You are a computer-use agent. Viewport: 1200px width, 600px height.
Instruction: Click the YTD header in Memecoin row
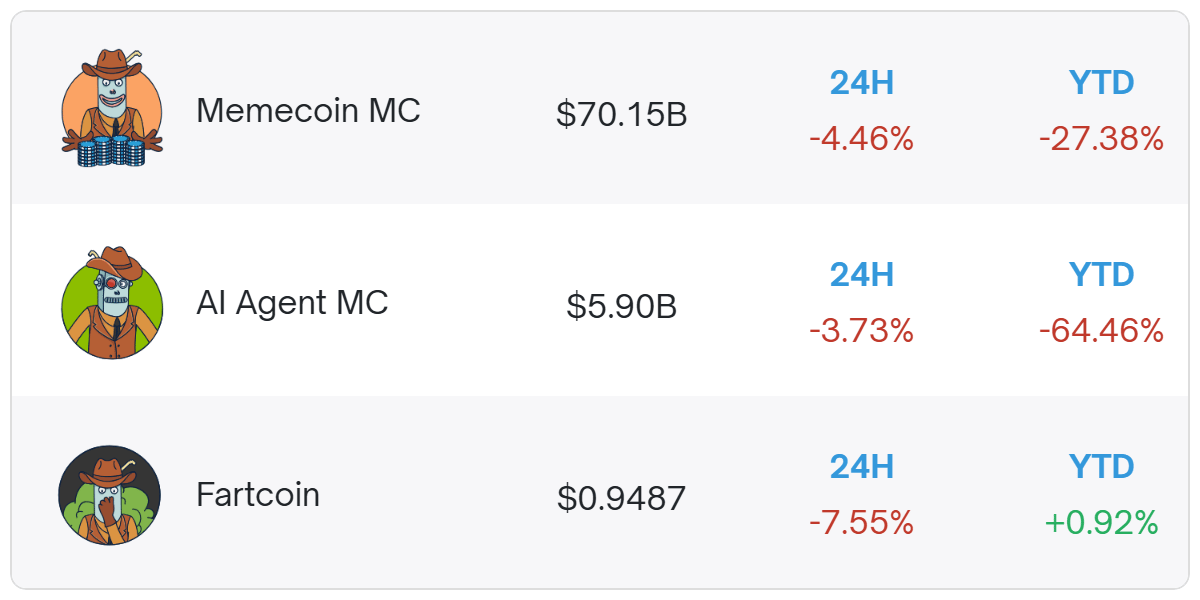click(1101, 83)
